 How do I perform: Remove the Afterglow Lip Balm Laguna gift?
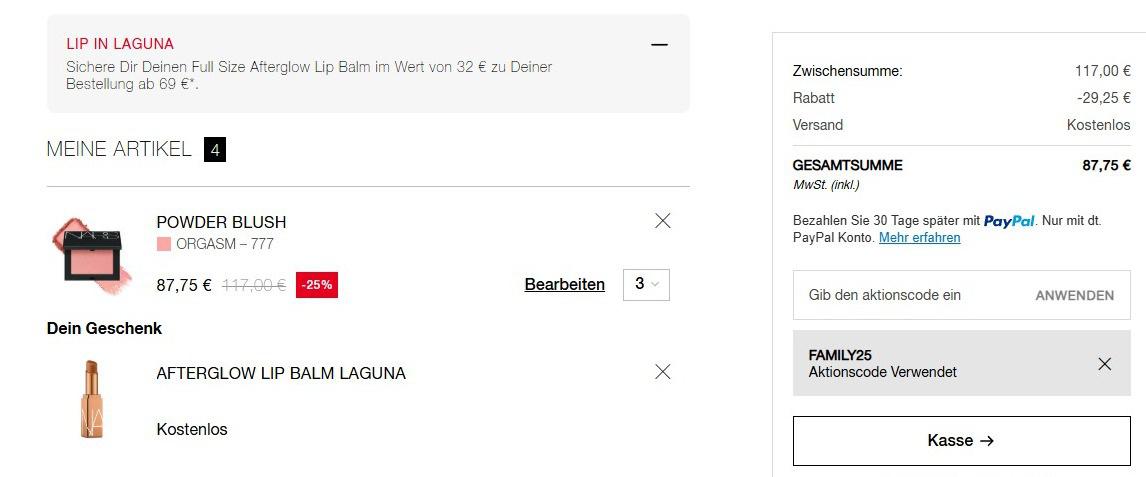pyautogui.click(x=663, y=372)
